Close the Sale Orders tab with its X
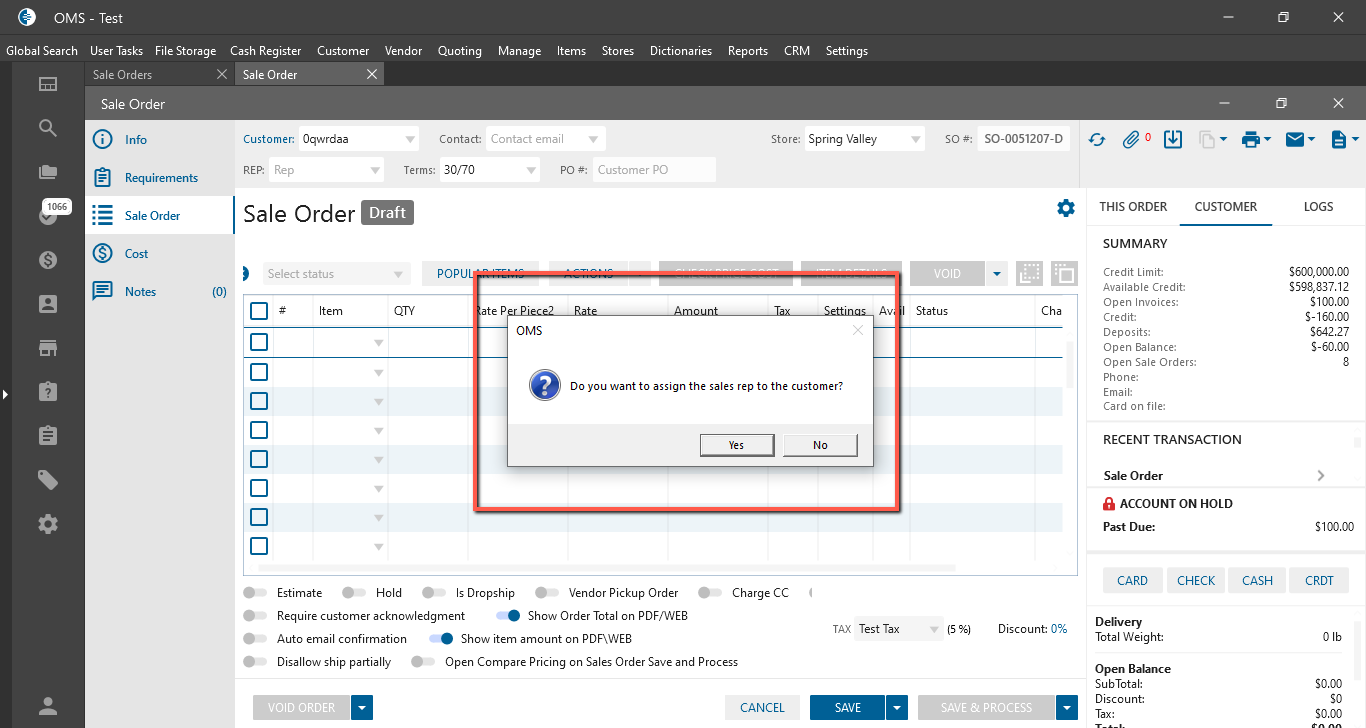 click(223, 74)
